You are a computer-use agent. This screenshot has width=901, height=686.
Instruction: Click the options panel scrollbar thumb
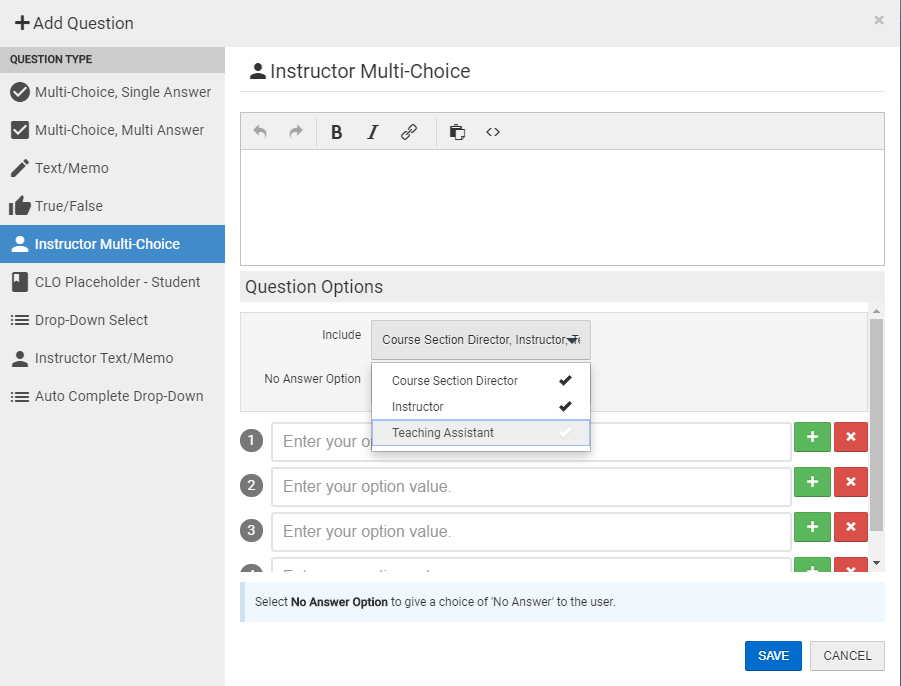[876, 425]
